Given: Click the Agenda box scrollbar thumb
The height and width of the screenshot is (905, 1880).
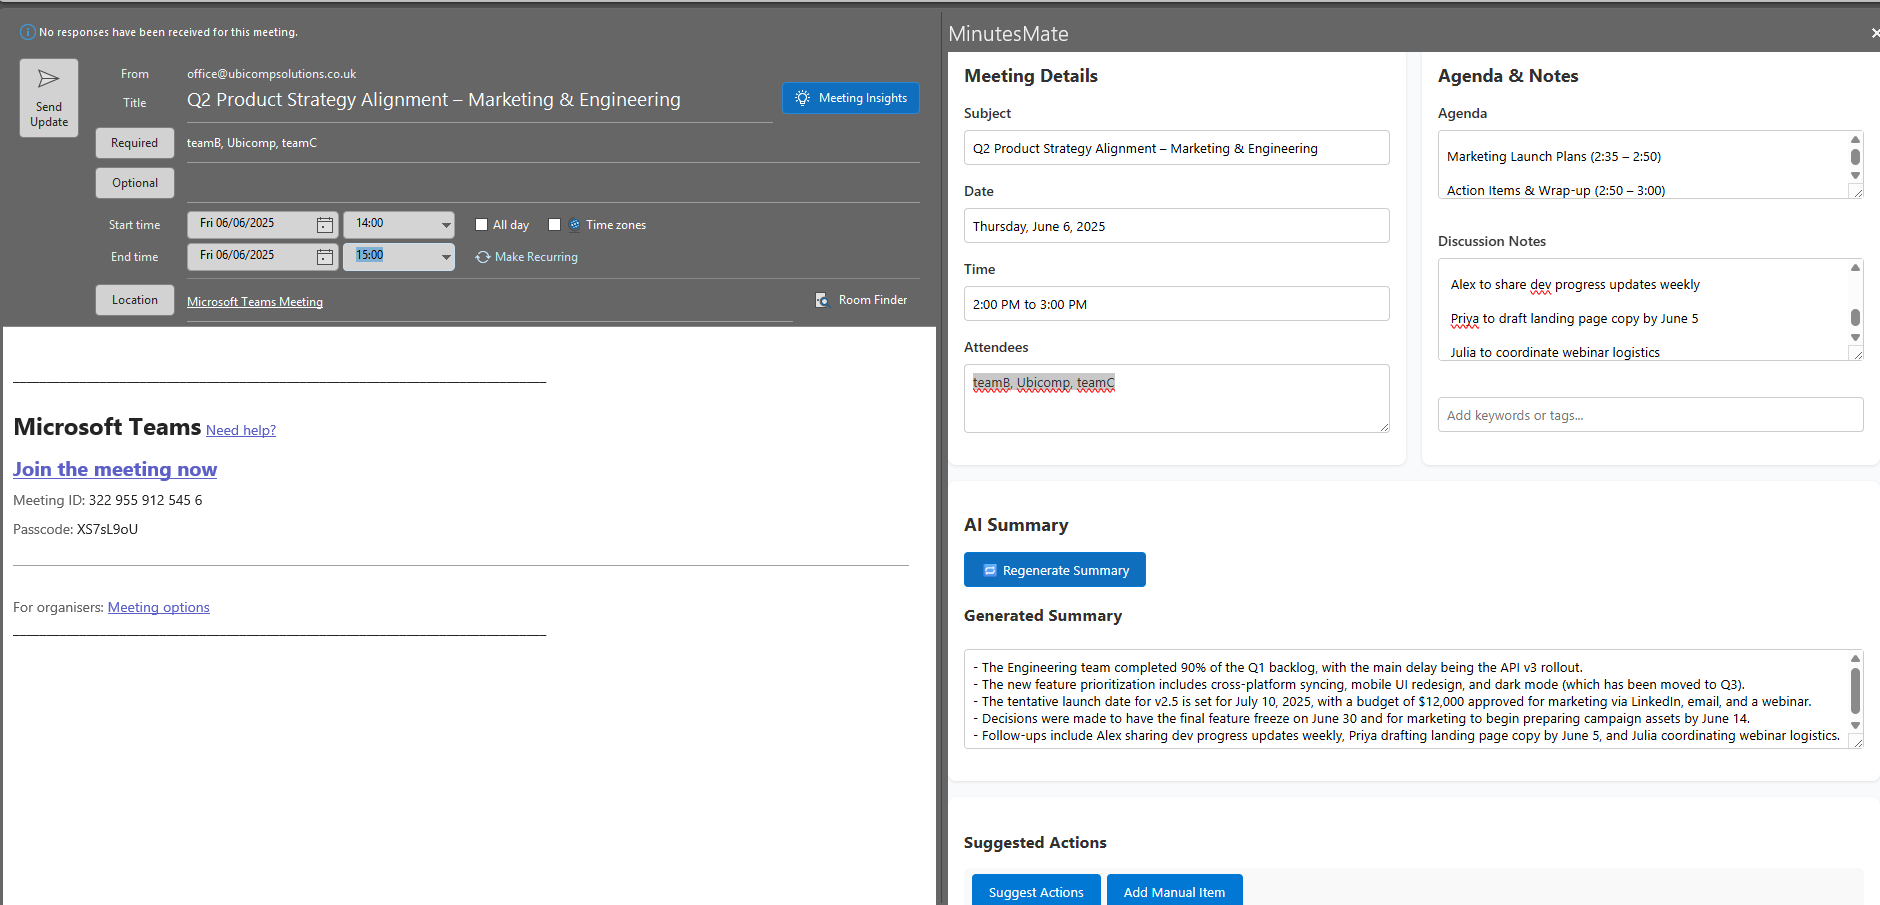Looking at the screenshot, I should click(1855, 157).
